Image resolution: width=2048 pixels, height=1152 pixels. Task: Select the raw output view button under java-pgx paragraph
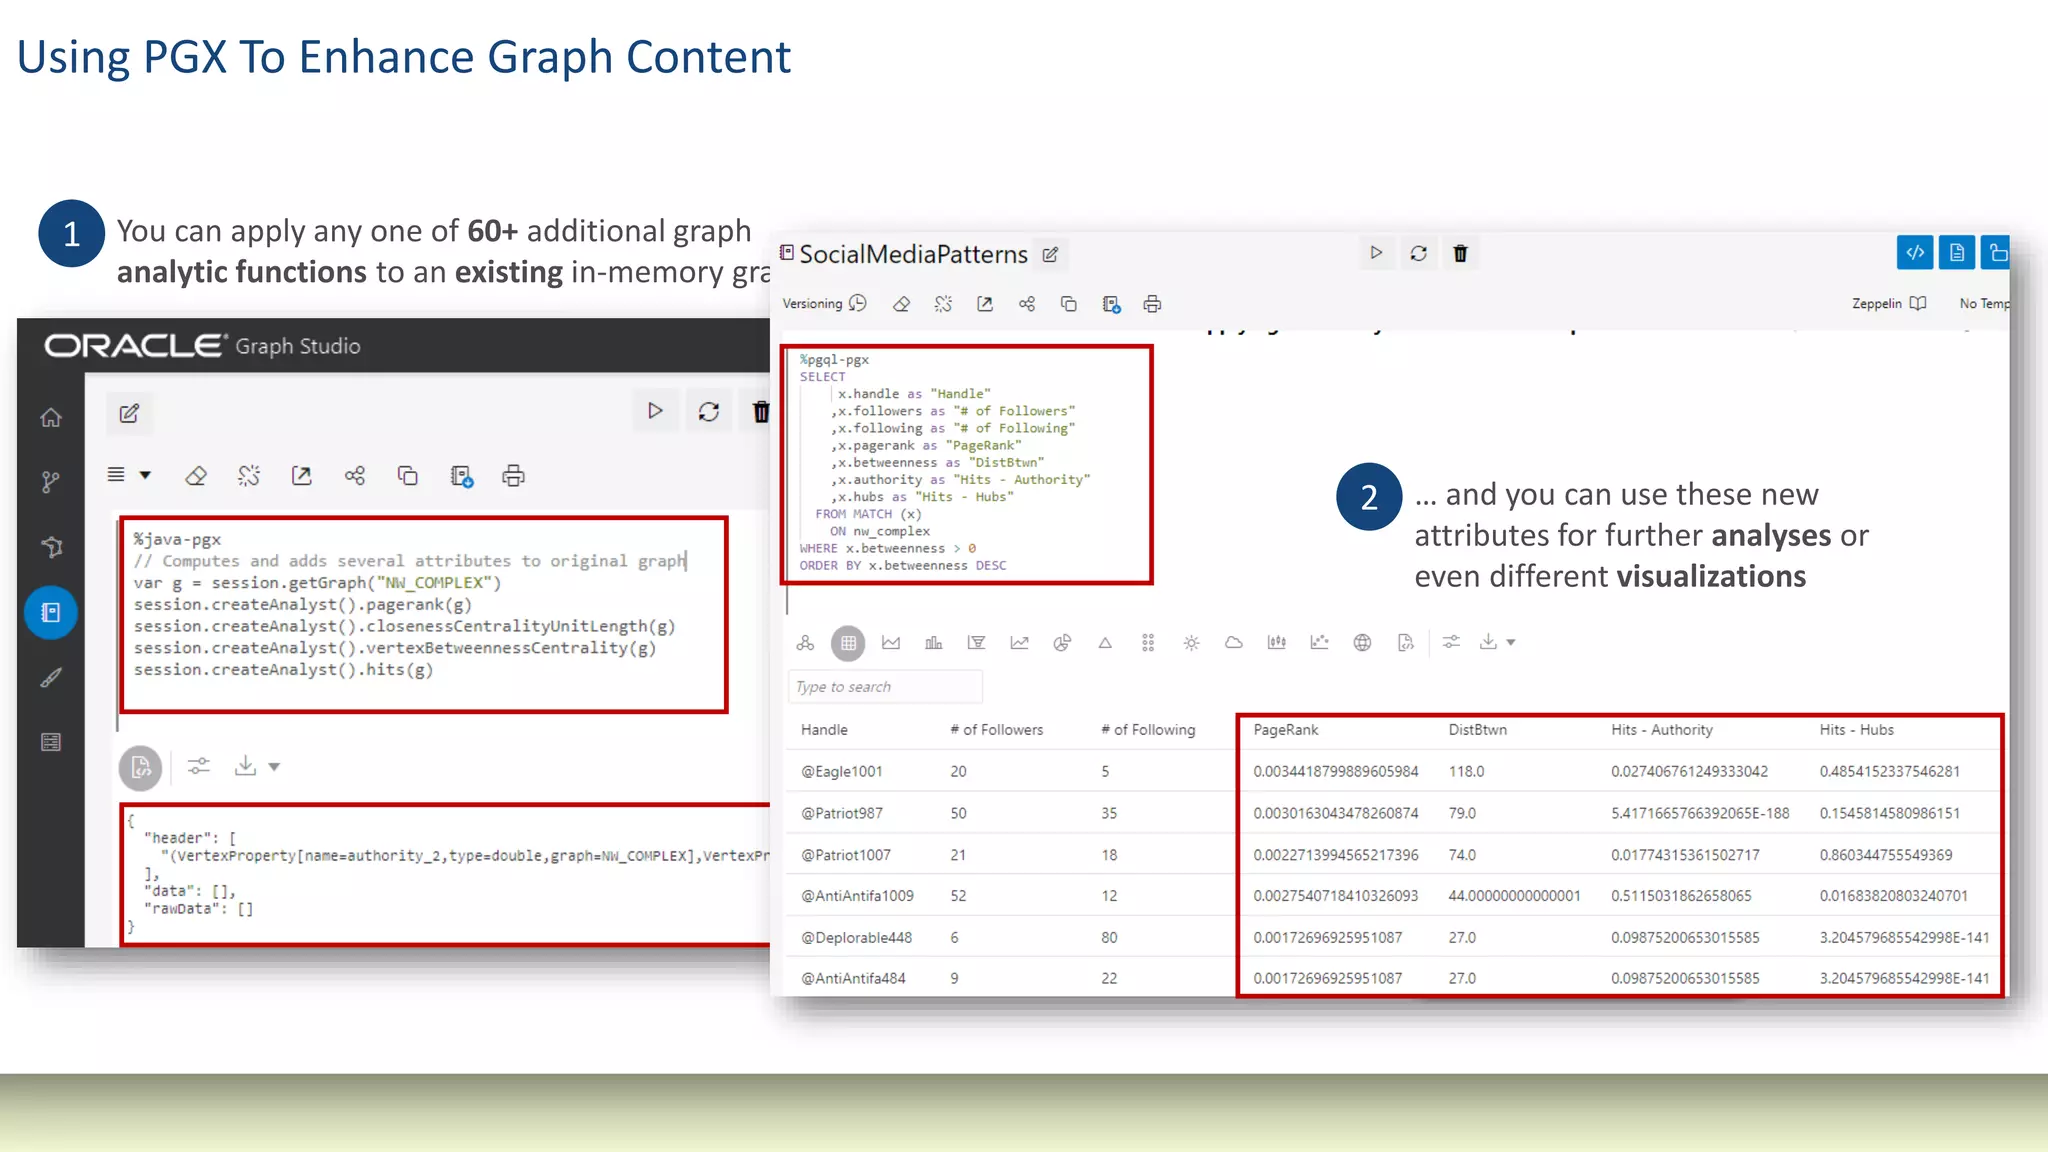click(x=141, y=767)
